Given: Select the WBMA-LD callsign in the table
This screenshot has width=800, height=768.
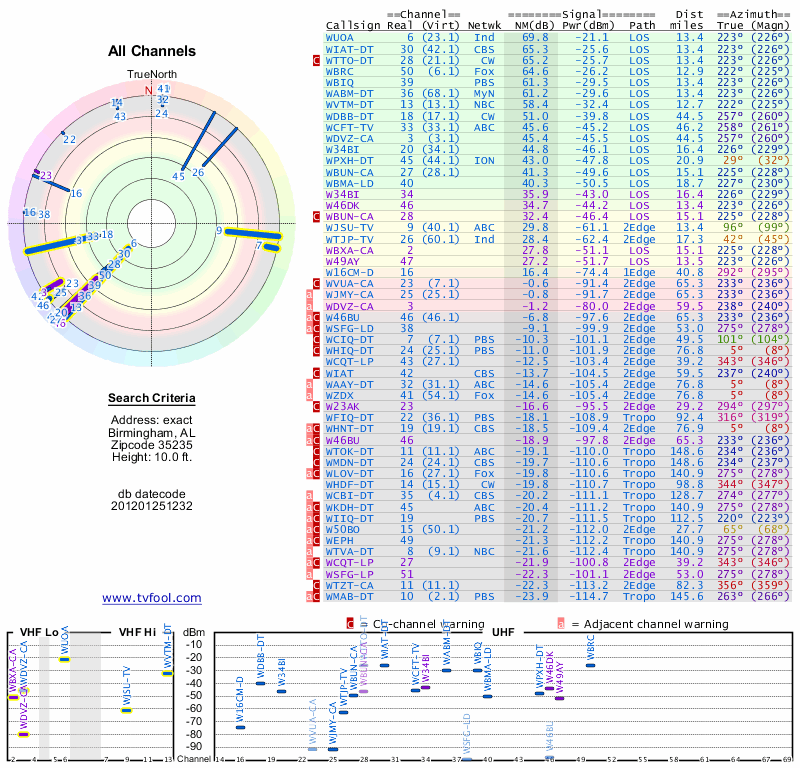Looking at the screenshot, I should pos(350,184).
